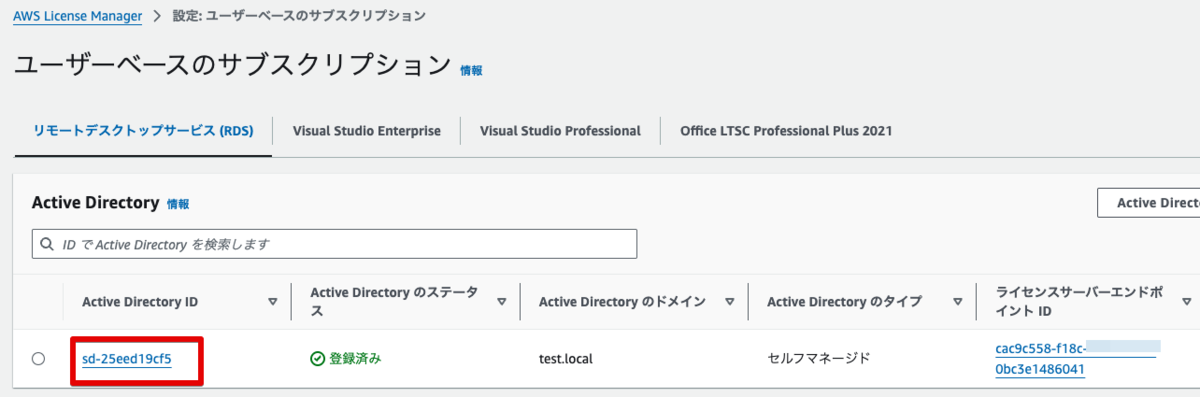Sort by Active Directory のステータス column arrow
The image size is (1200, 397).
coord(502,301)
